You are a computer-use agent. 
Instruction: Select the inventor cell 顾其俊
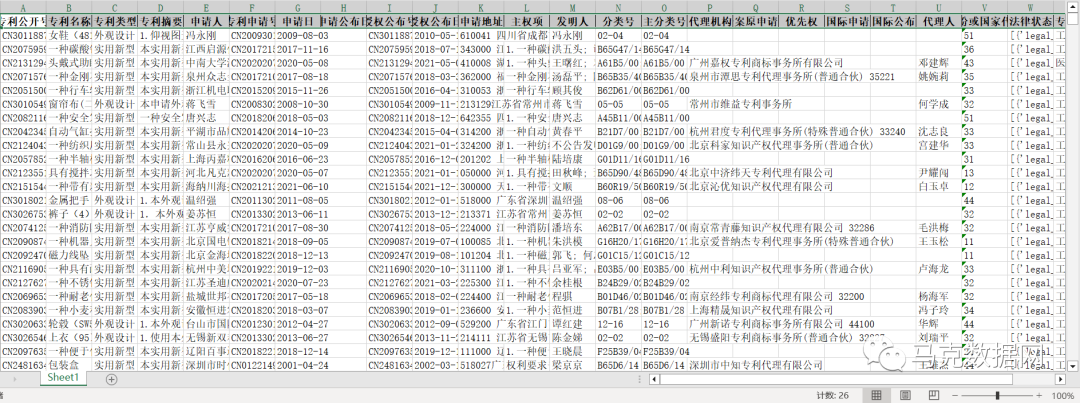click(572, 90)
